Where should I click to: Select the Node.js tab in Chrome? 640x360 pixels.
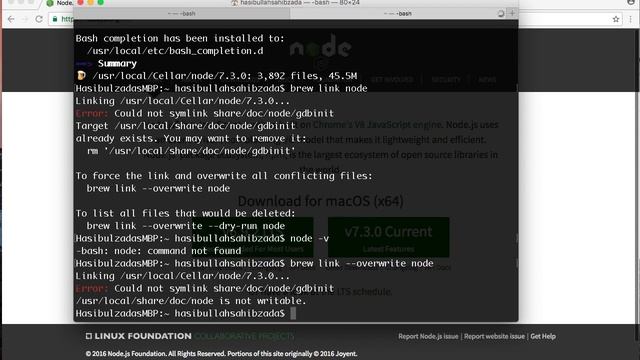coord(59,3)
